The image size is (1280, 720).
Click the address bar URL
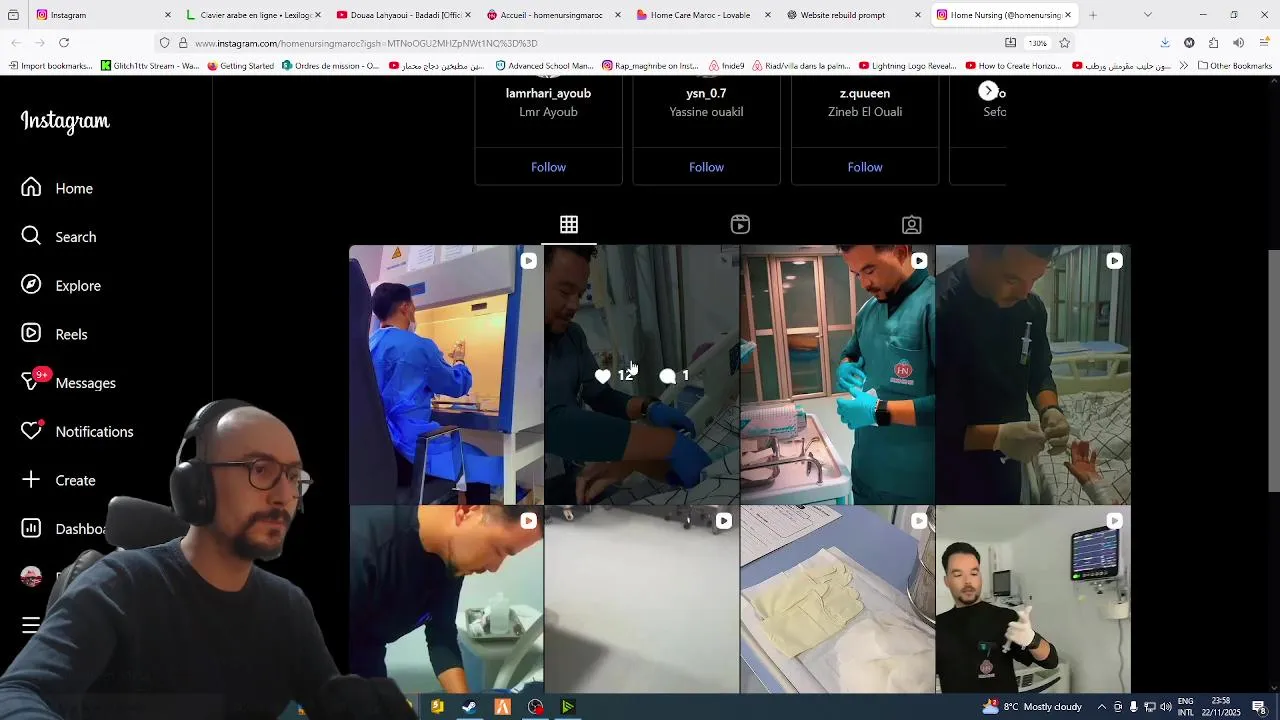(366, 43)
